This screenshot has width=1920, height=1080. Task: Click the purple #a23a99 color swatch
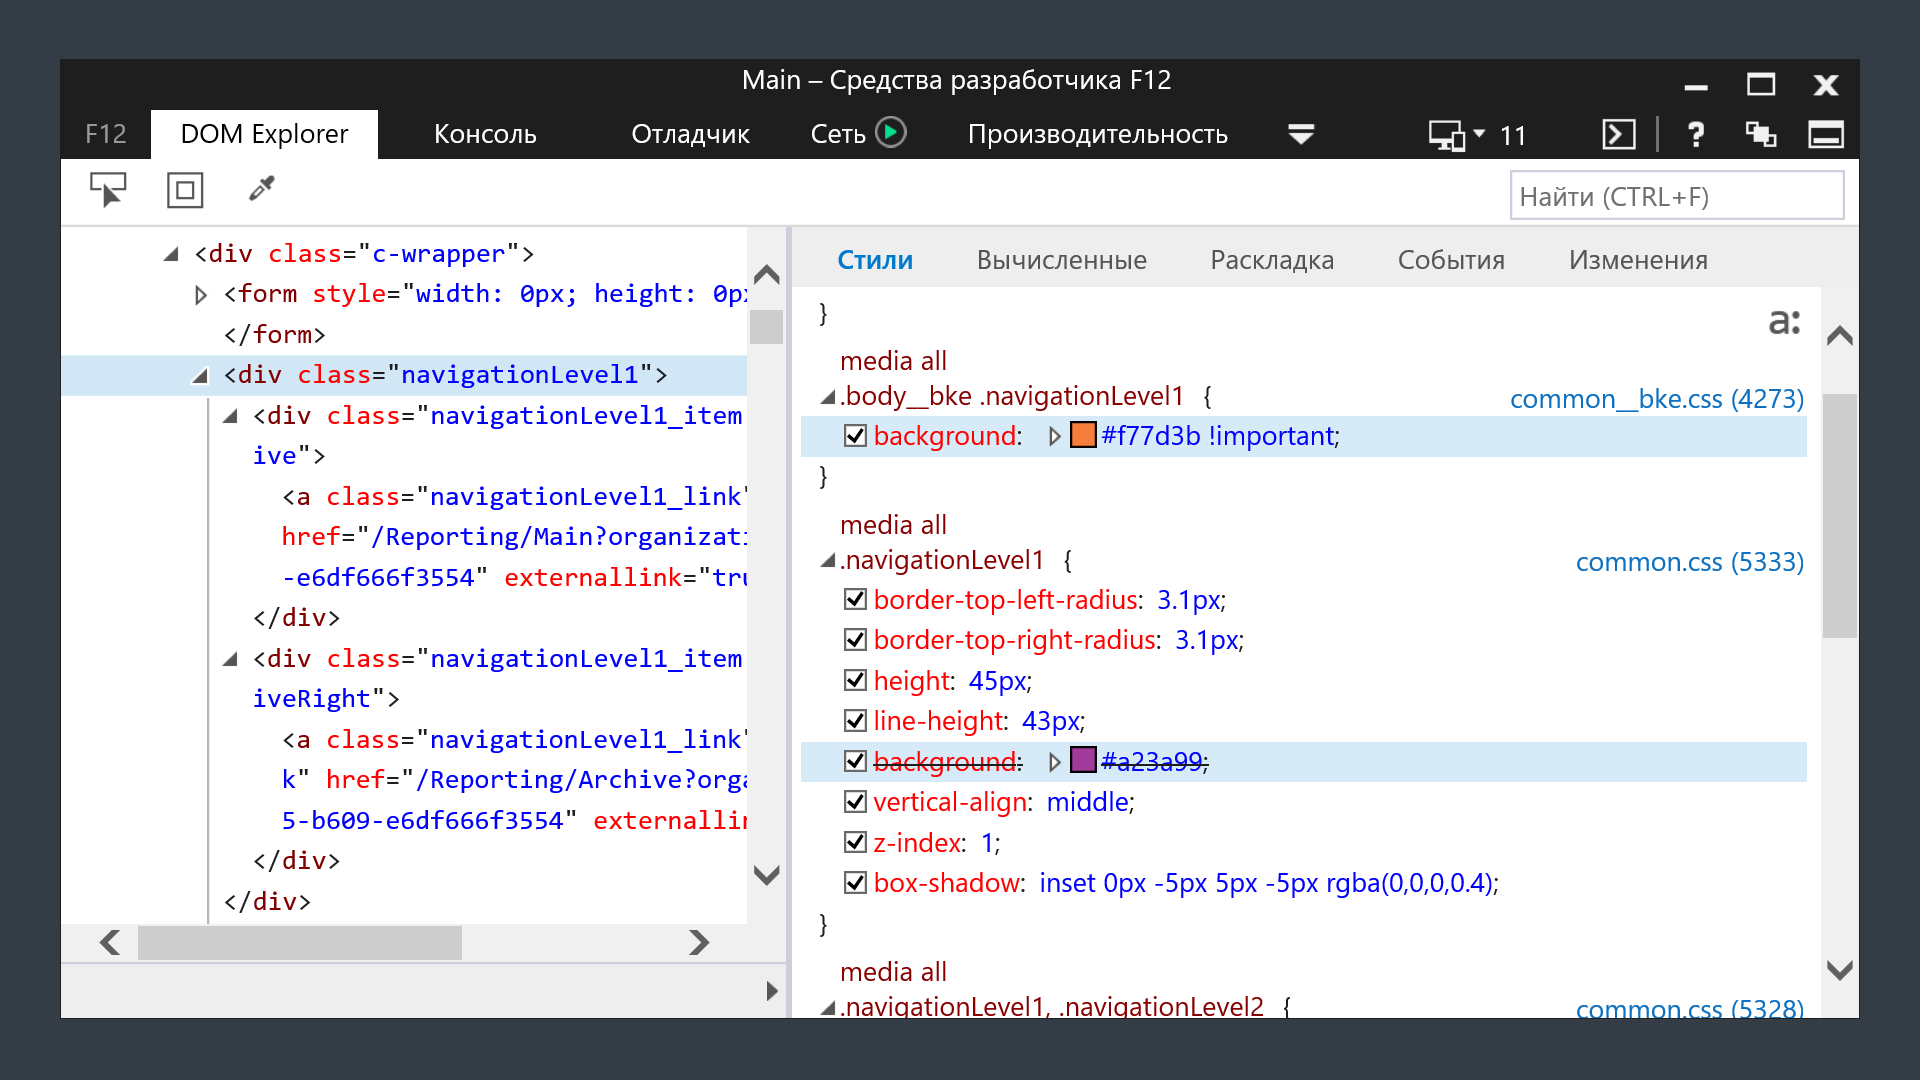(x=1083, y=761)
